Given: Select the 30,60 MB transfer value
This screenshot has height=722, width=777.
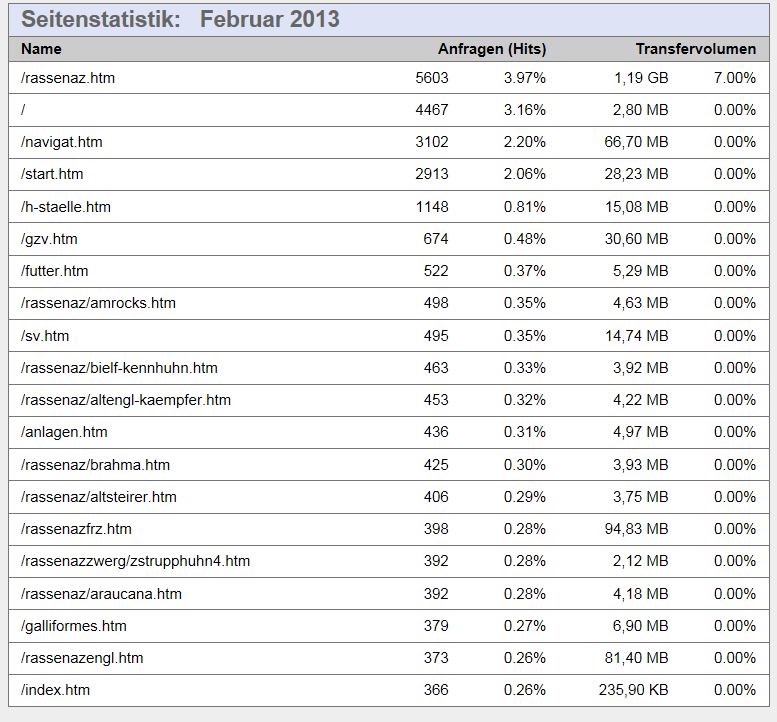Looking at the screenshot, I should [x=636, y=239].
